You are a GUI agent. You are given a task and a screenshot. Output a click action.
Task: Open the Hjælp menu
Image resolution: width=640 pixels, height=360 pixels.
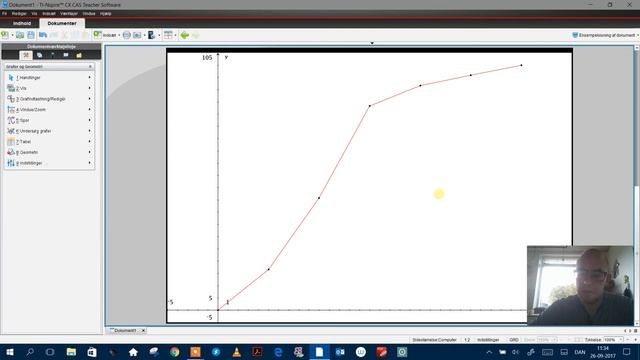(x=106, y=13)
